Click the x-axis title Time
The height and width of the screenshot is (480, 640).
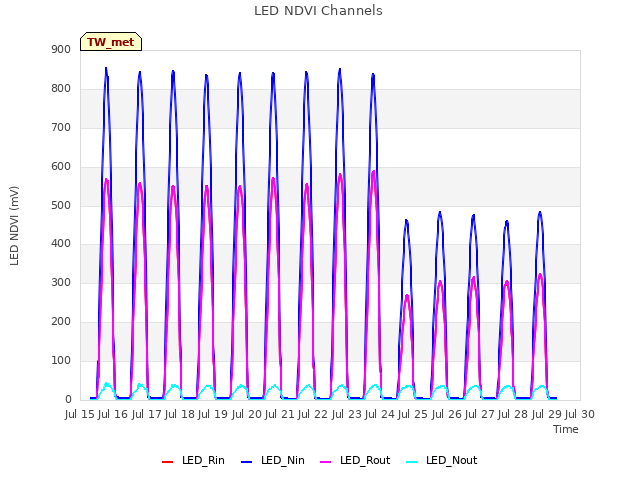coord(566,429)
